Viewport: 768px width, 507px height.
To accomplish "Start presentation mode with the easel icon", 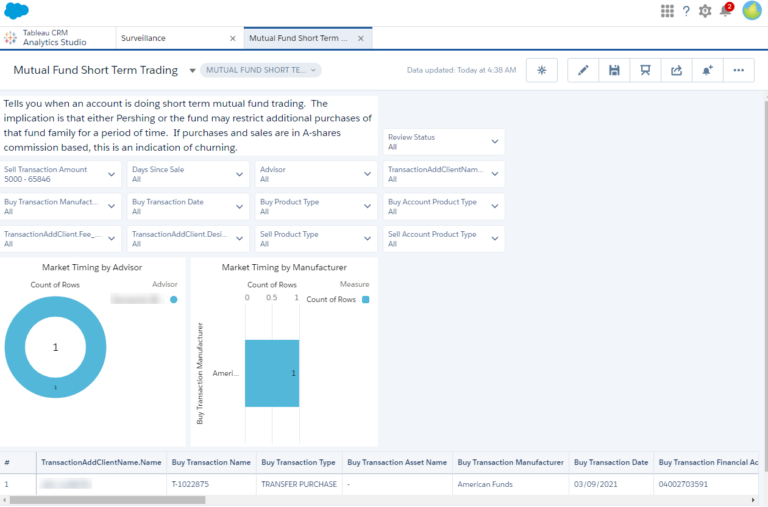I will [x=645, y=71].
